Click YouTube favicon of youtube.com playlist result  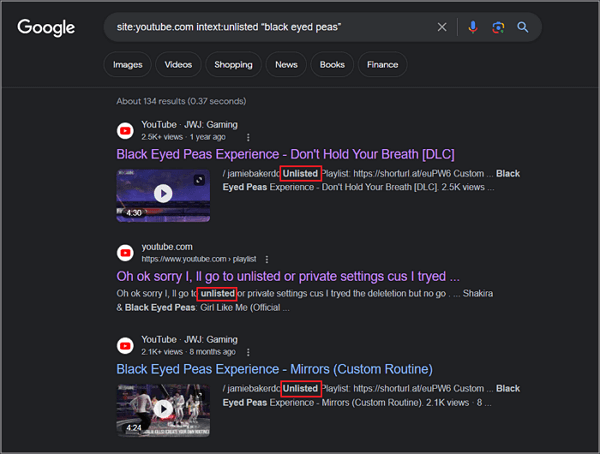coord(126,252)
